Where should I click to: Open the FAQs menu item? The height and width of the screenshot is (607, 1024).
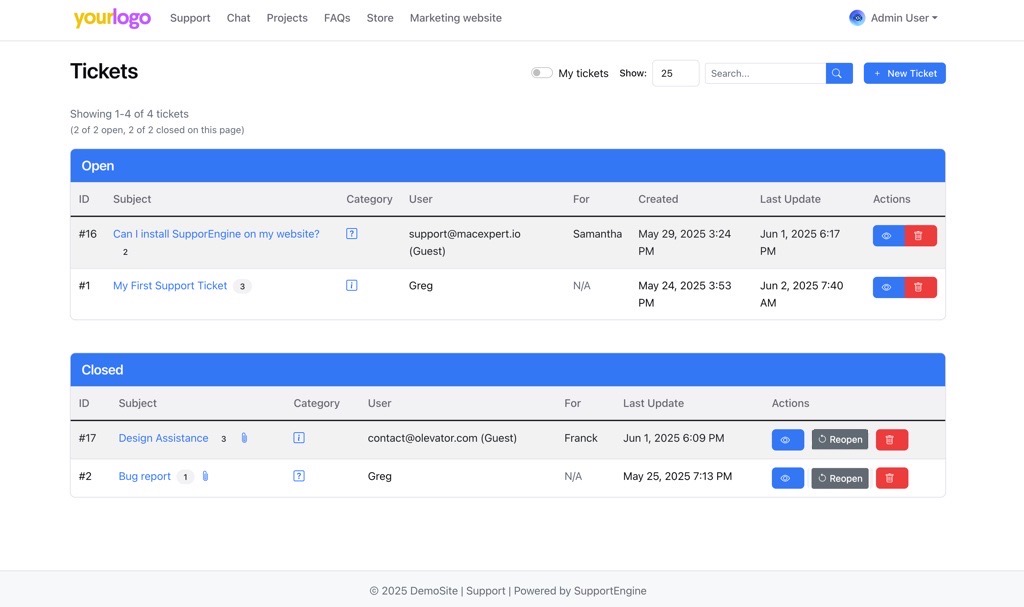pos(337,17)
